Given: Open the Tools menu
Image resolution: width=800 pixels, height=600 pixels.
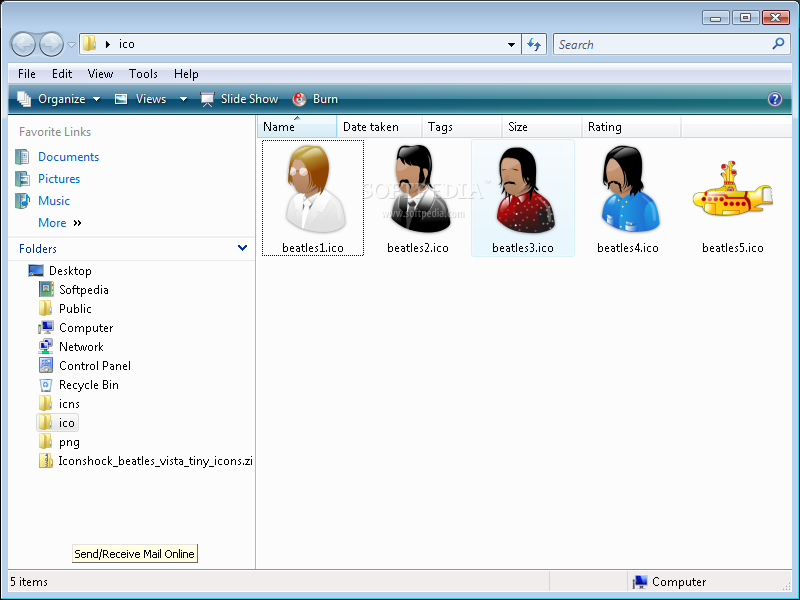Looking at the screenshot, I should [x=143, y=74].
